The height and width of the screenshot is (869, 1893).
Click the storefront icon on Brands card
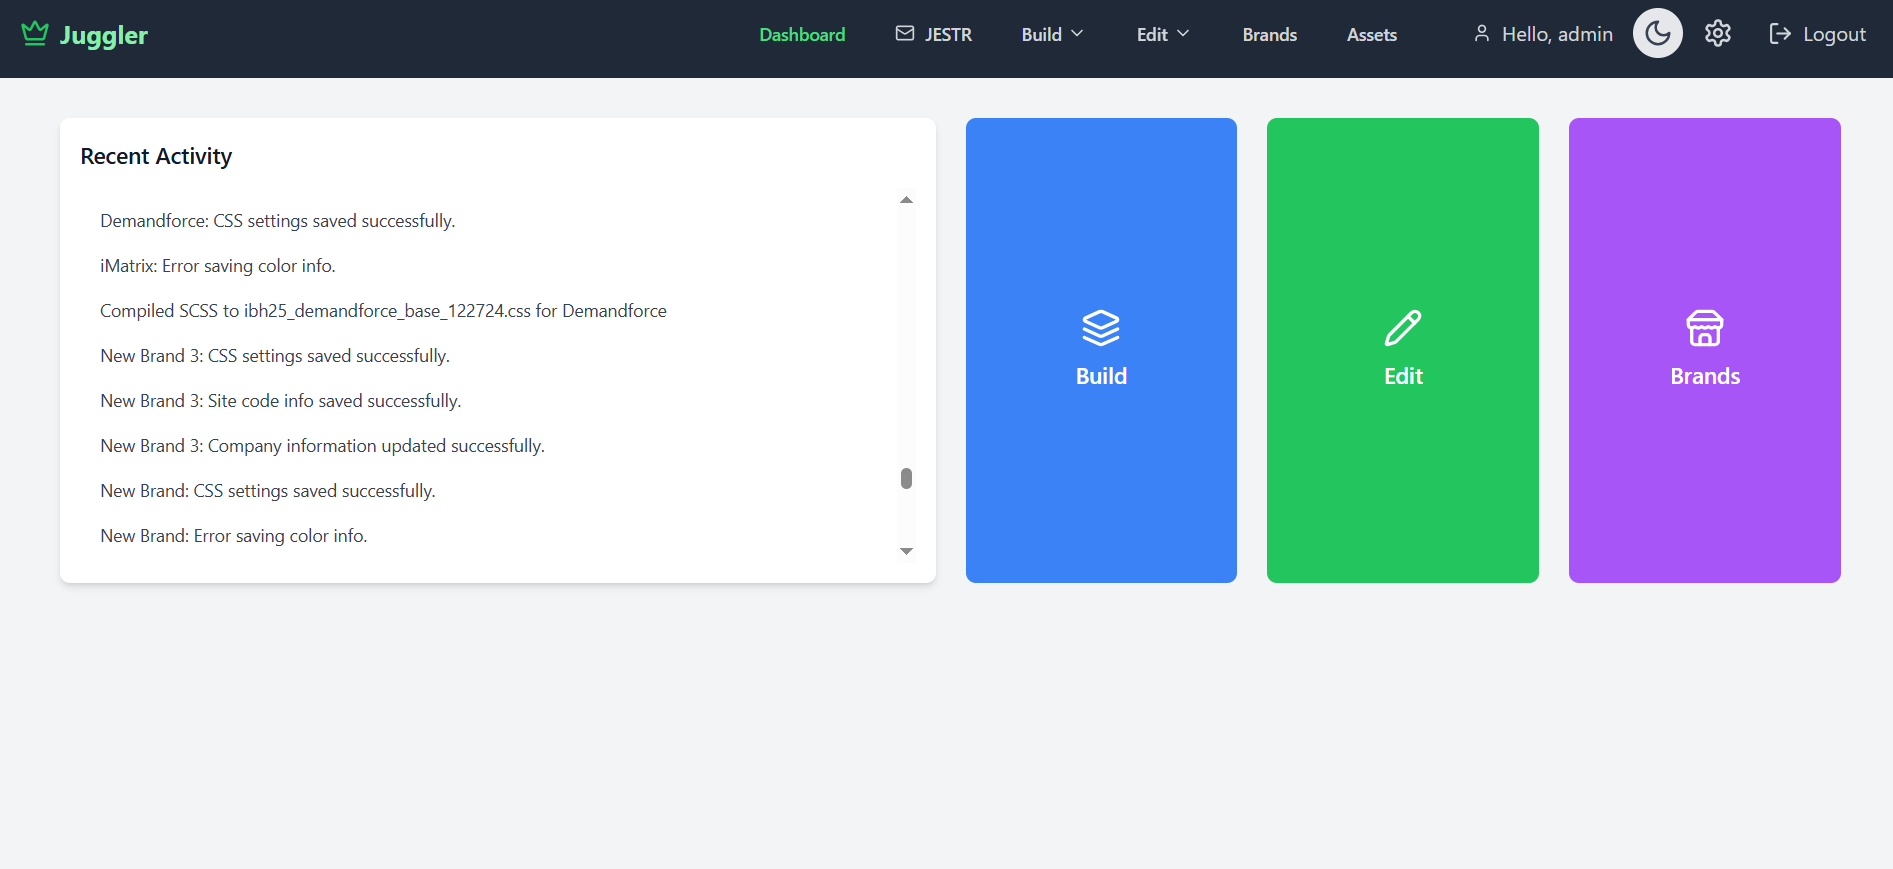1704,328
